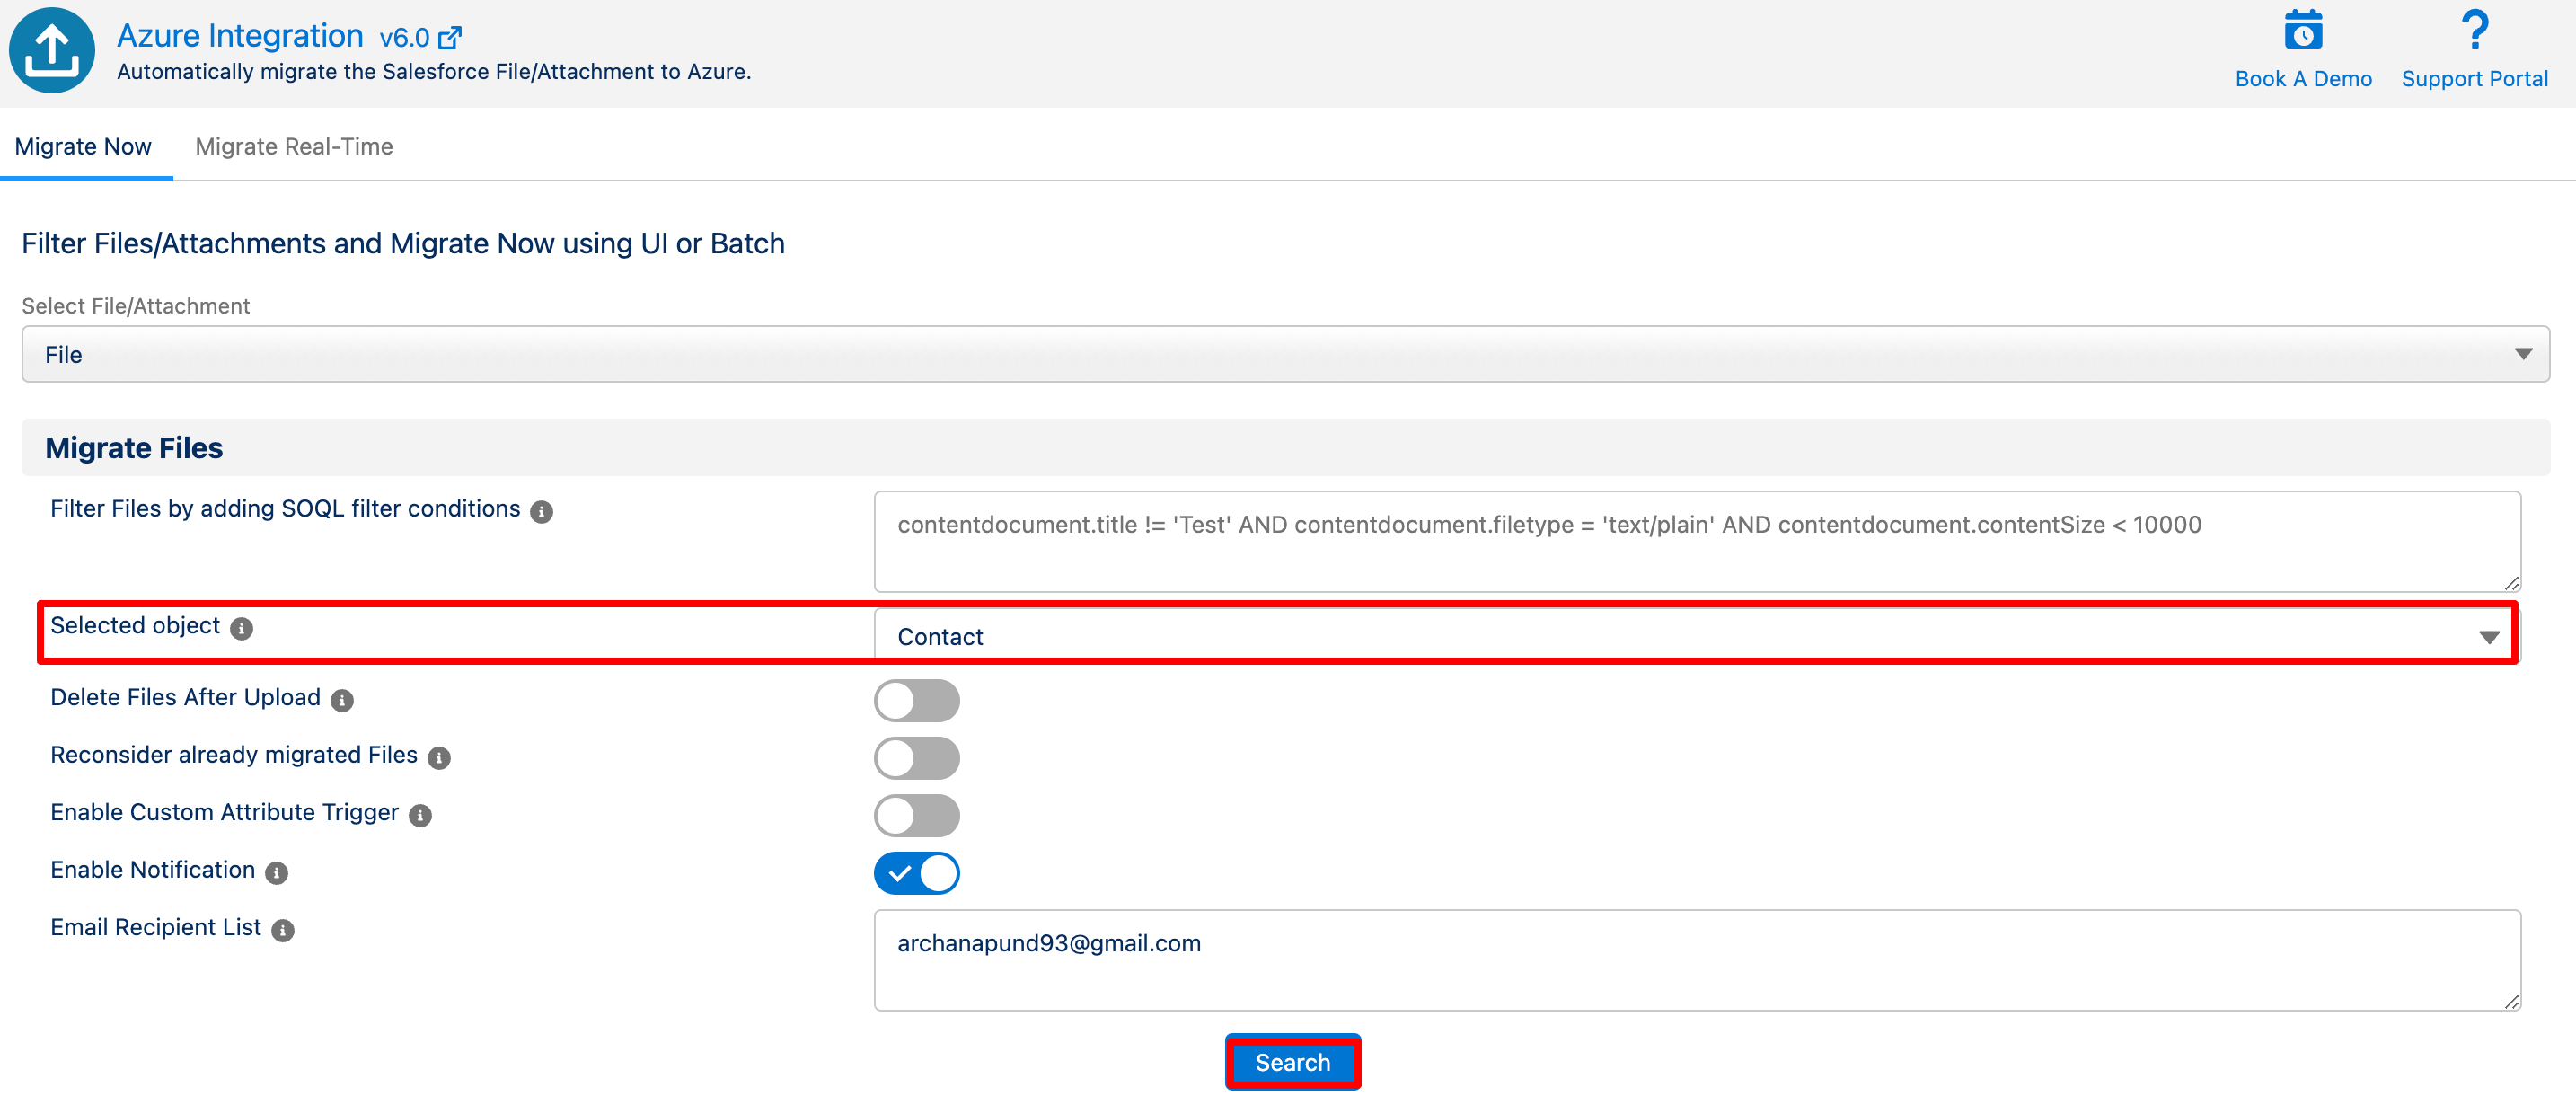Viewport: 2576px width, 1105px height.
Task: Click the info icon beside SOQL filter conditions
Action: pyautogui.click(x=541, y=512)
